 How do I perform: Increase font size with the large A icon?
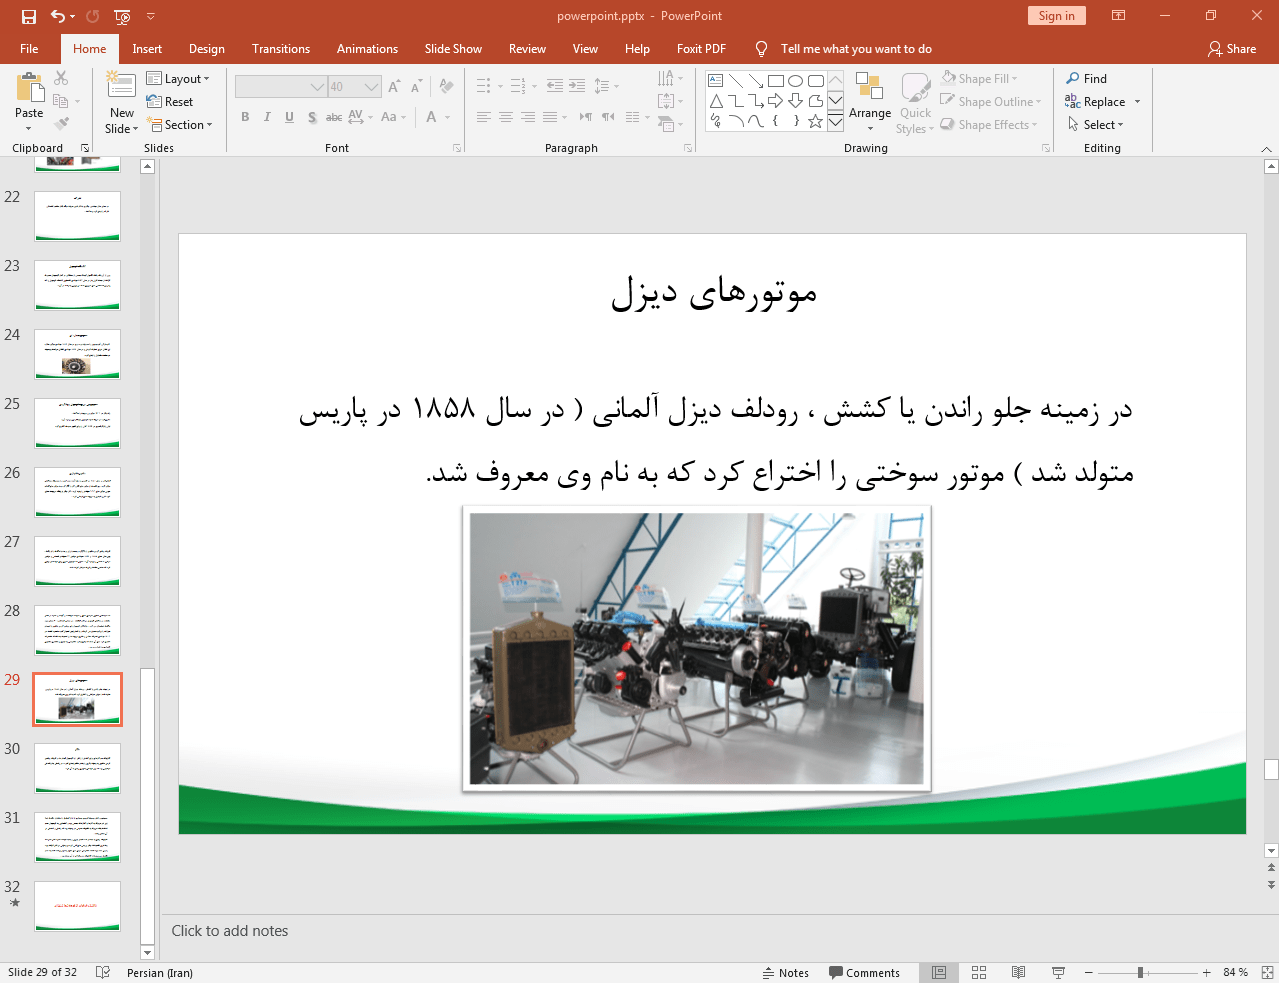[394, 87]
